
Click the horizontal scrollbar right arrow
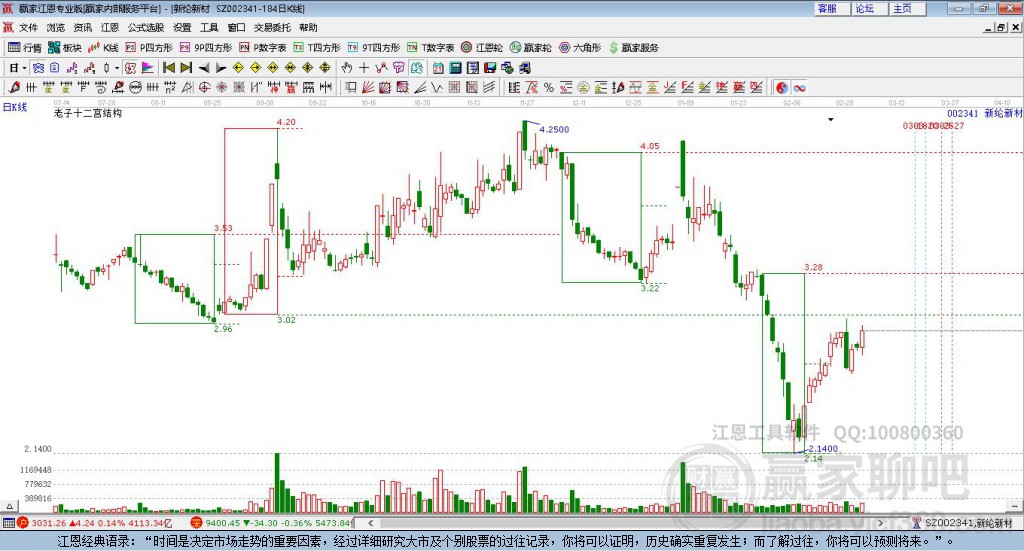(x=880, y=523)
